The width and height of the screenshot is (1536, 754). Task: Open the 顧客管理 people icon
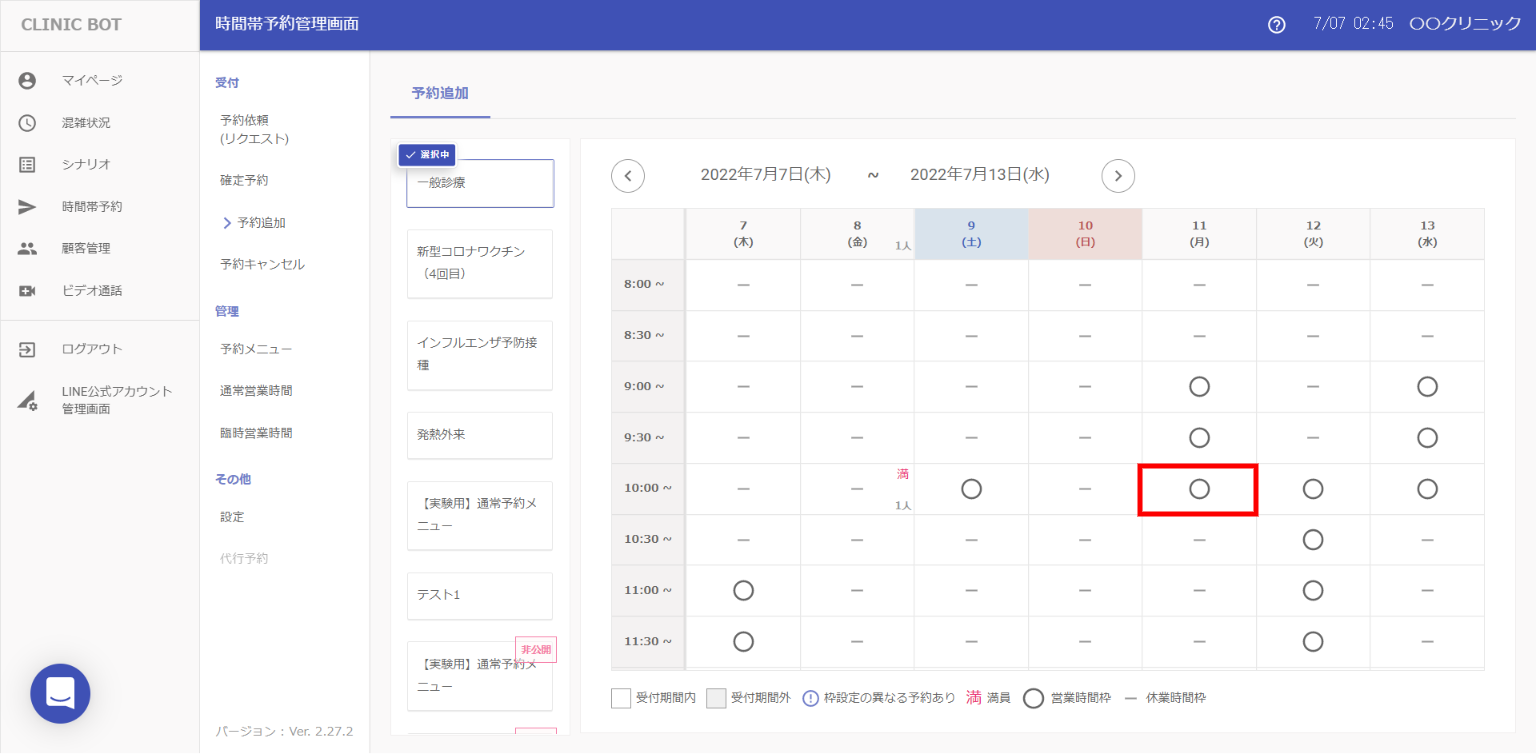coord(27,249)
